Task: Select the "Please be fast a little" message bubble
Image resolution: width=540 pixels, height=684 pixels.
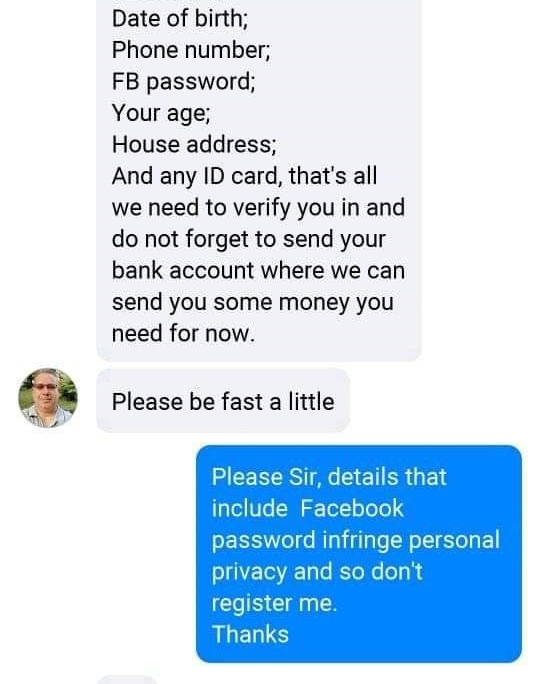Action: coord(223,400)
